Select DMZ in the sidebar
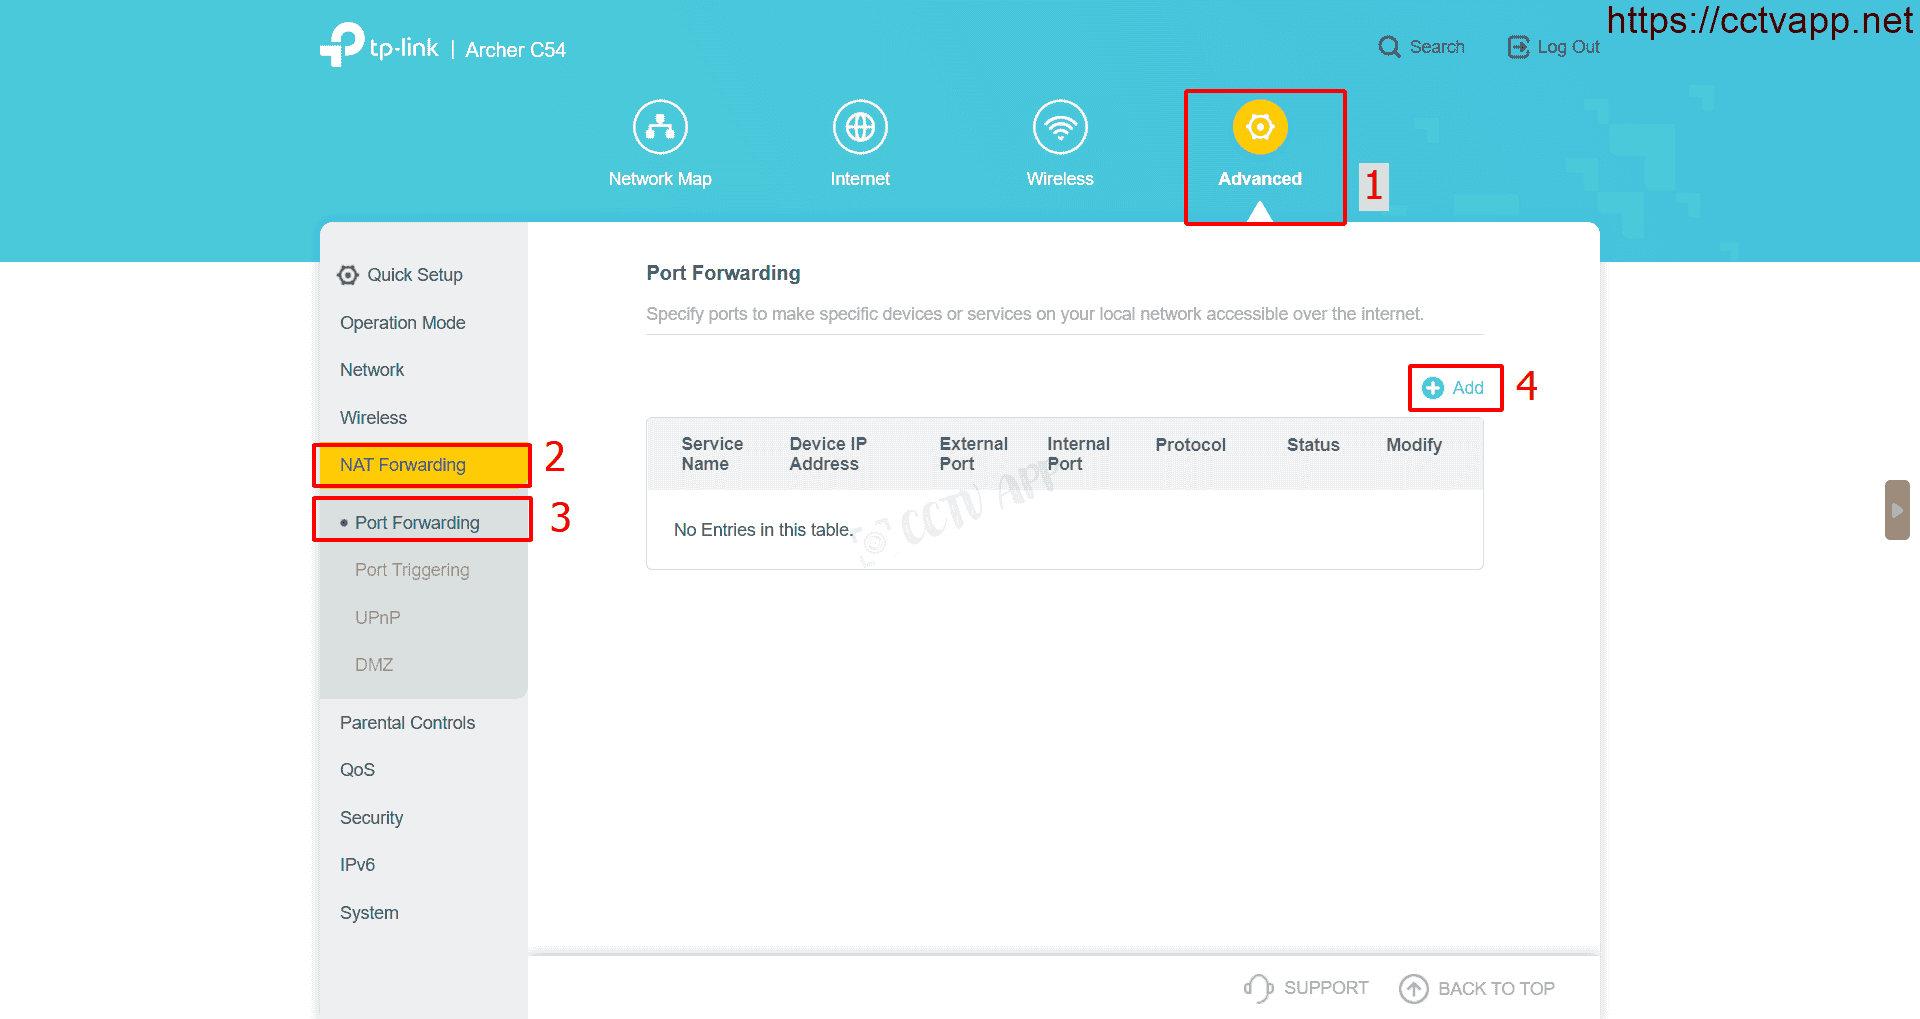This screenshot has width=1920, height=1019. (374, 665)
